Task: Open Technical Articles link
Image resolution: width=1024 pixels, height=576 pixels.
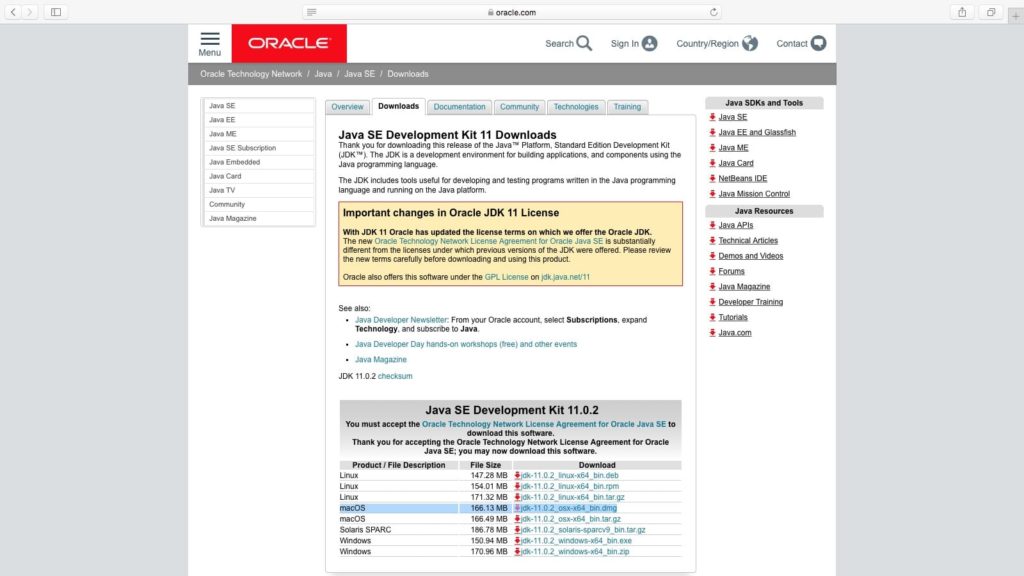Action: (748, 240)
